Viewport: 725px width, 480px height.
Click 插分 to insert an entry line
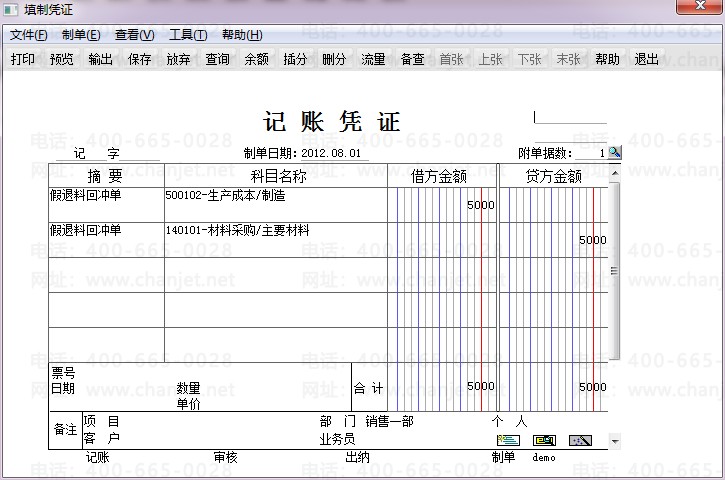(295, 59)
